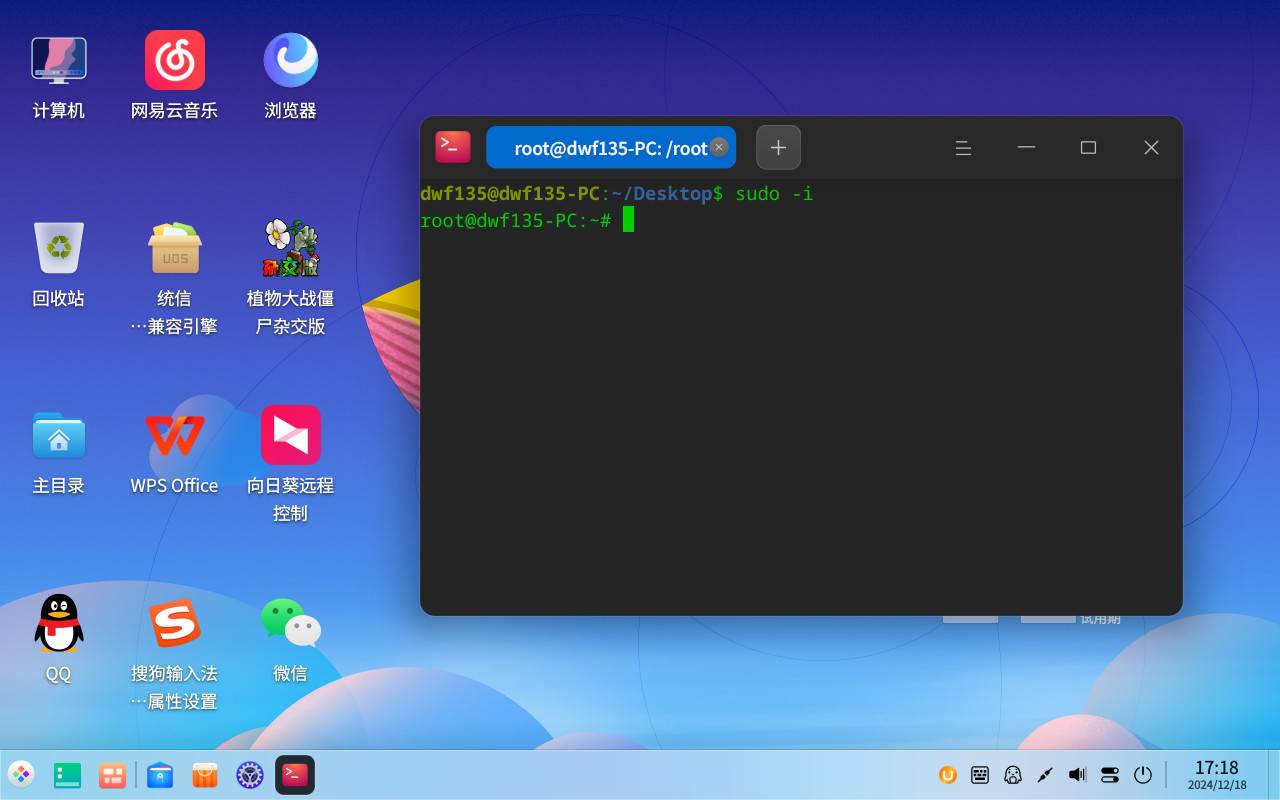The height and width of the screenshot is (800, 1280).
Task: Open the UOS compatibility engine icon
Action: tap(174, 247)
